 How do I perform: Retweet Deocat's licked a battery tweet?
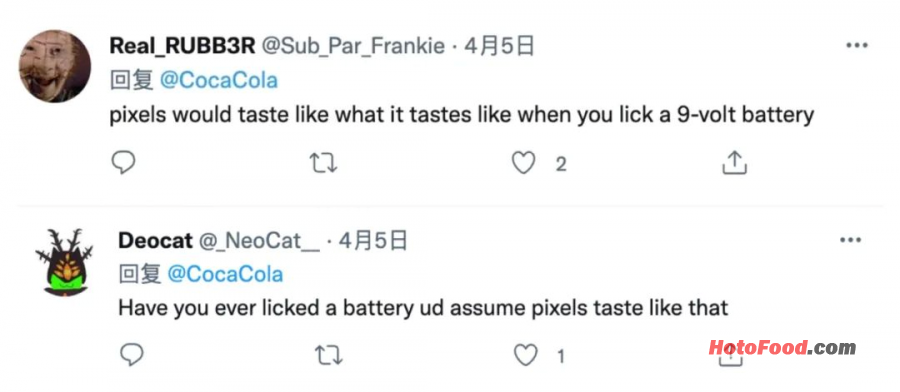click(329, 356)
